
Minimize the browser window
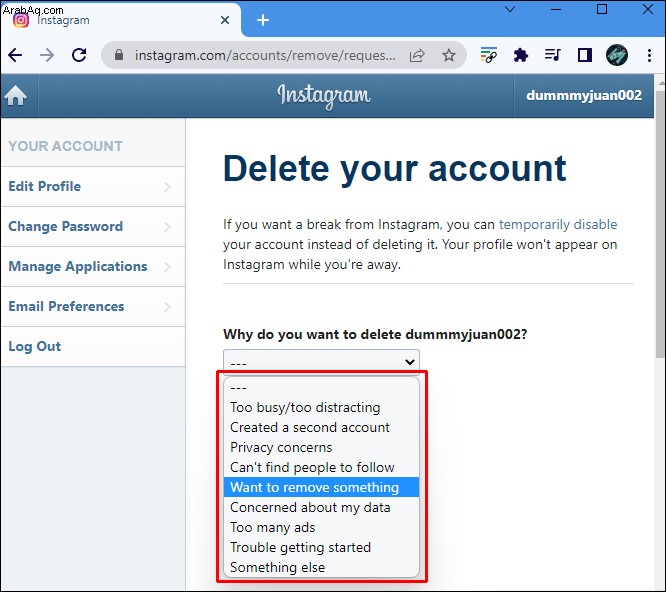[556, 9]
